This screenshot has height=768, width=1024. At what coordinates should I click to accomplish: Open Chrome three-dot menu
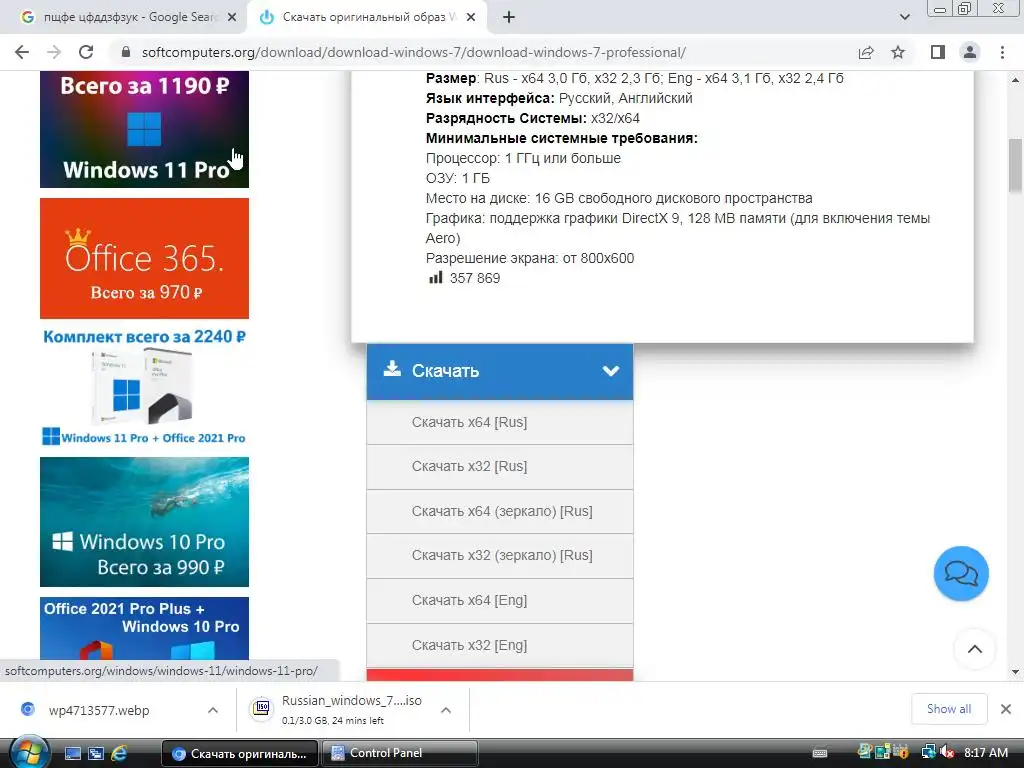click(x=1002, y=52)
